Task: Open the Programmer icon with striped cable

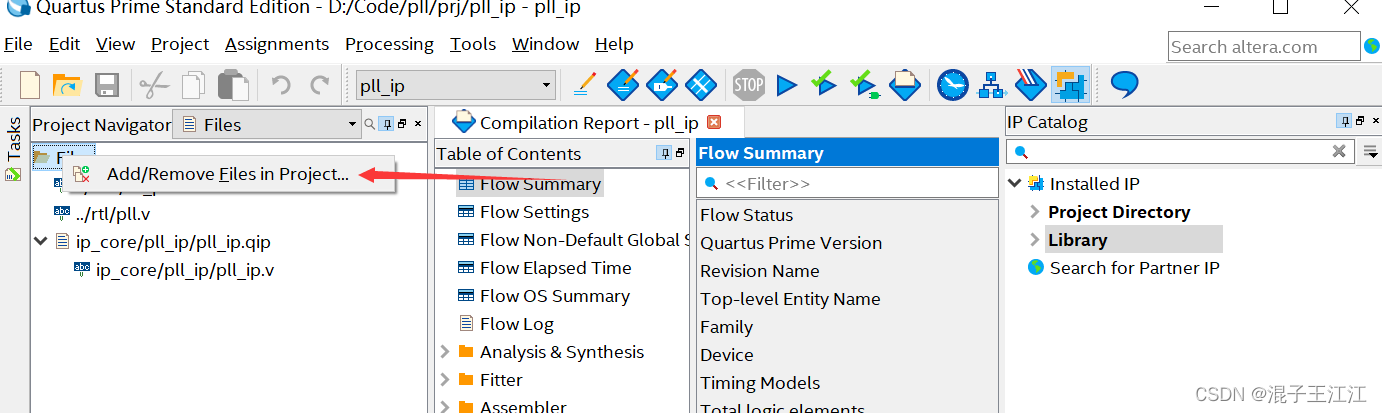Action: pyautogui.click(x=1030, y=84)
